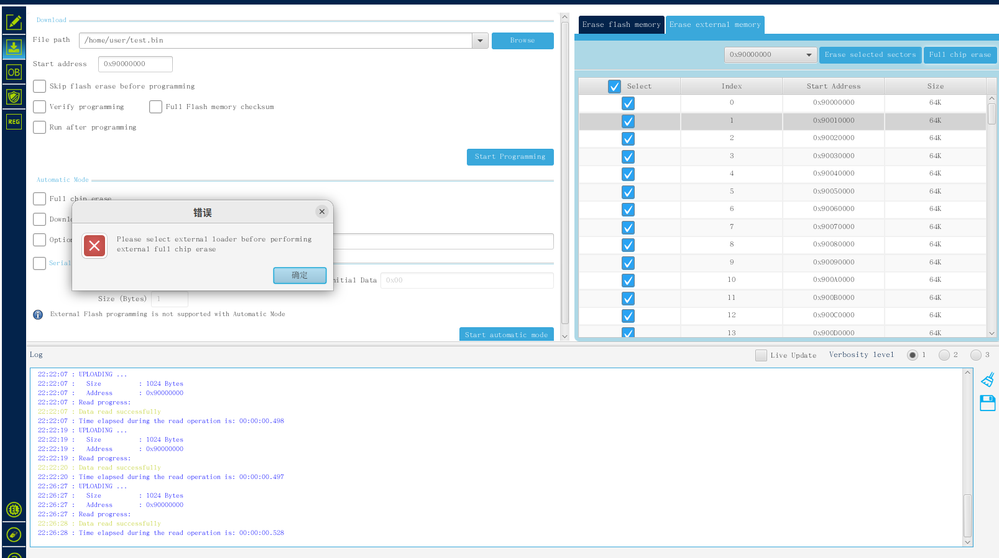The height and width of the screenshot is (558, 999).
Task: Close the error dialog with the X icon
Action: [322, 211]
